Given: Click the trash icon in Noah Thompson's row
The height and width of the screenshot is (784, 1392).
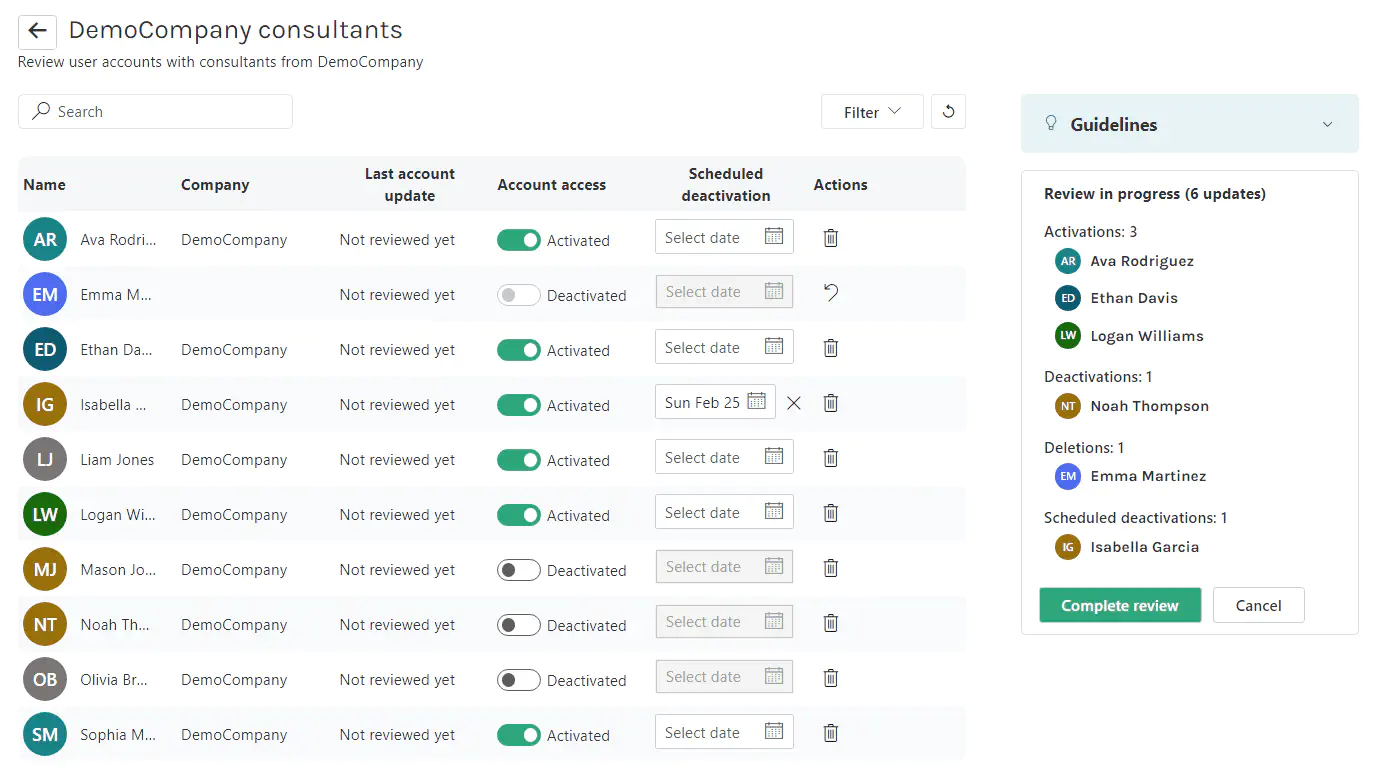Looking at the screenshot, I should [x=830, y=623].
